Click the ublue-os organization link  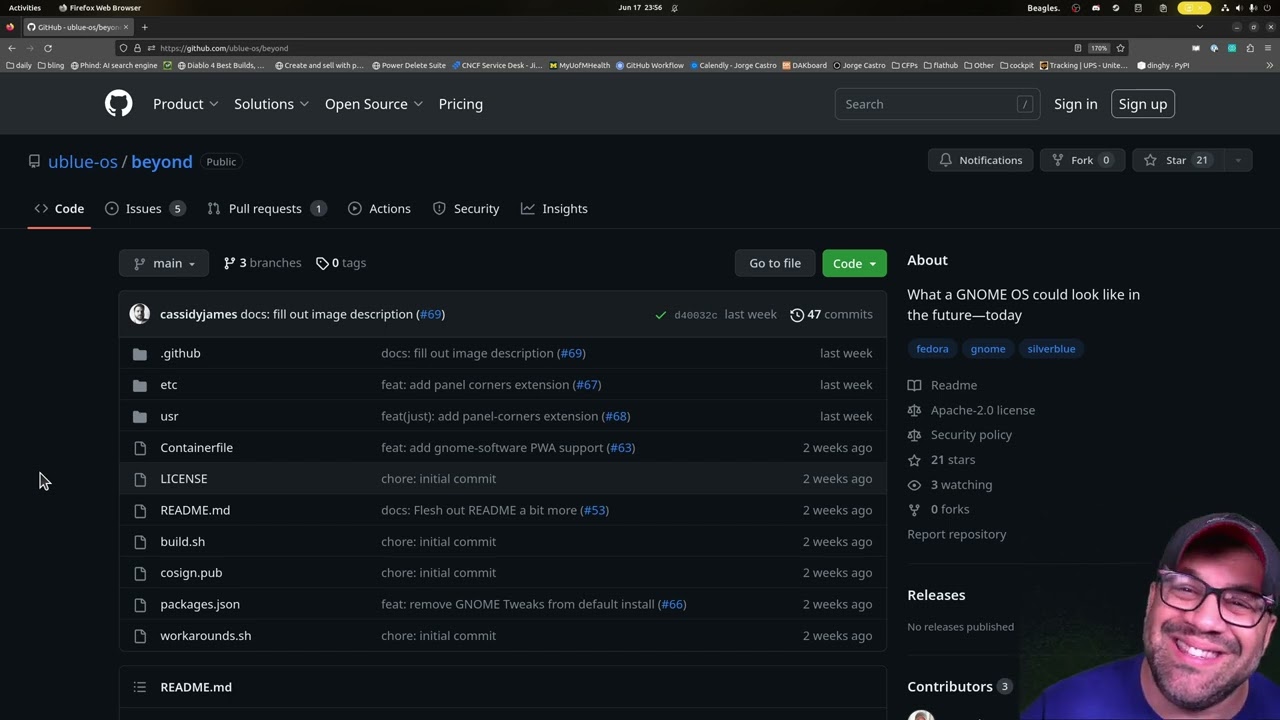click(83, 162)
